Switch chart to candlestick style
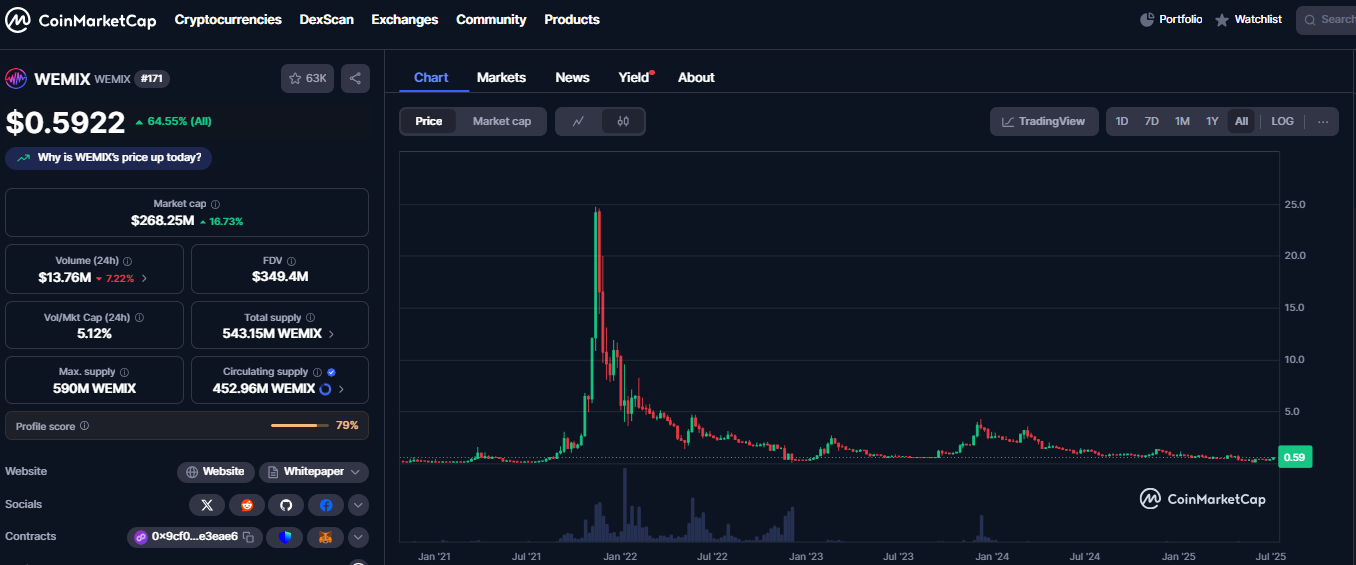Viewport: 1356px width, 565px height. click(623, 121)
